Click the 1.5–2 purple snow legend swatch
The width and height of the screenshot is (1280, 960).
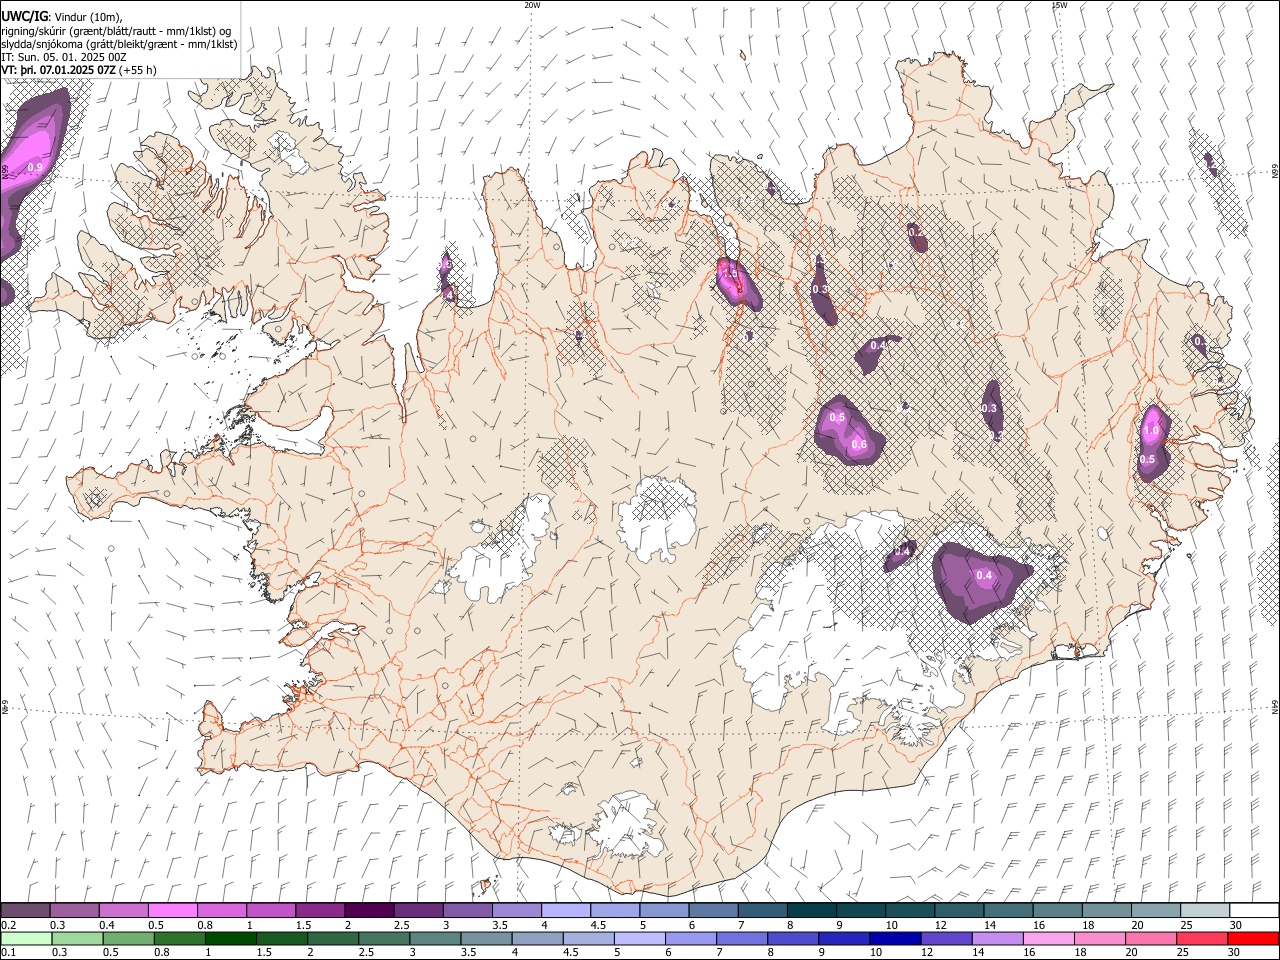(x=319, y=911)
